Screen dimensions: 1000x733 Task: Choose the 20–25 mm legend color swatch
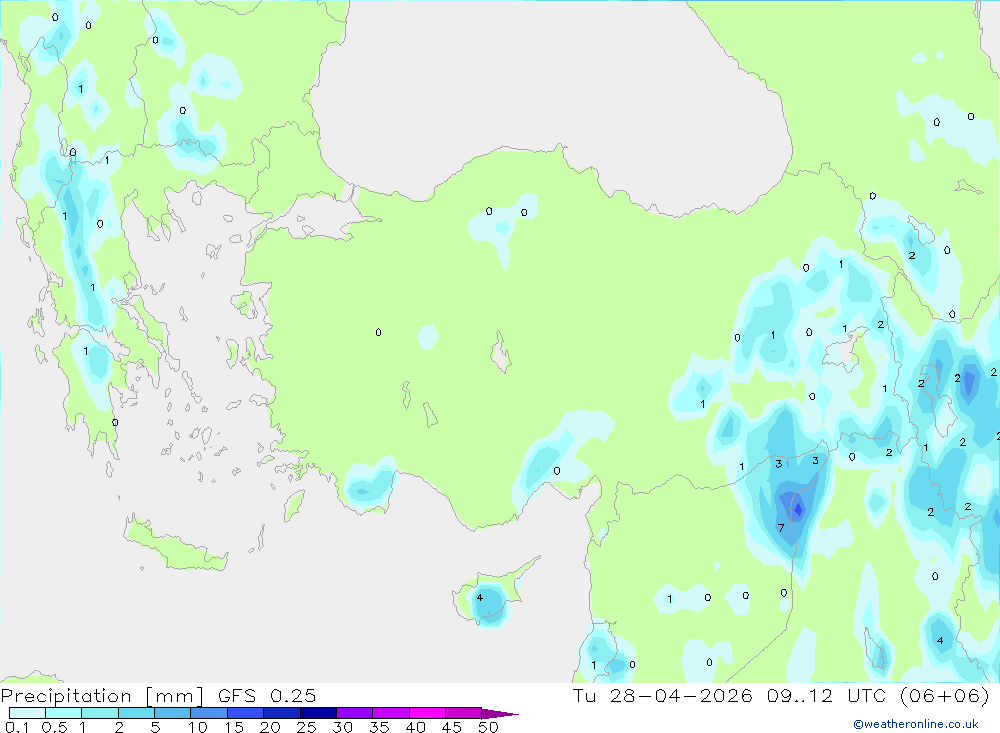pos(282,713)
